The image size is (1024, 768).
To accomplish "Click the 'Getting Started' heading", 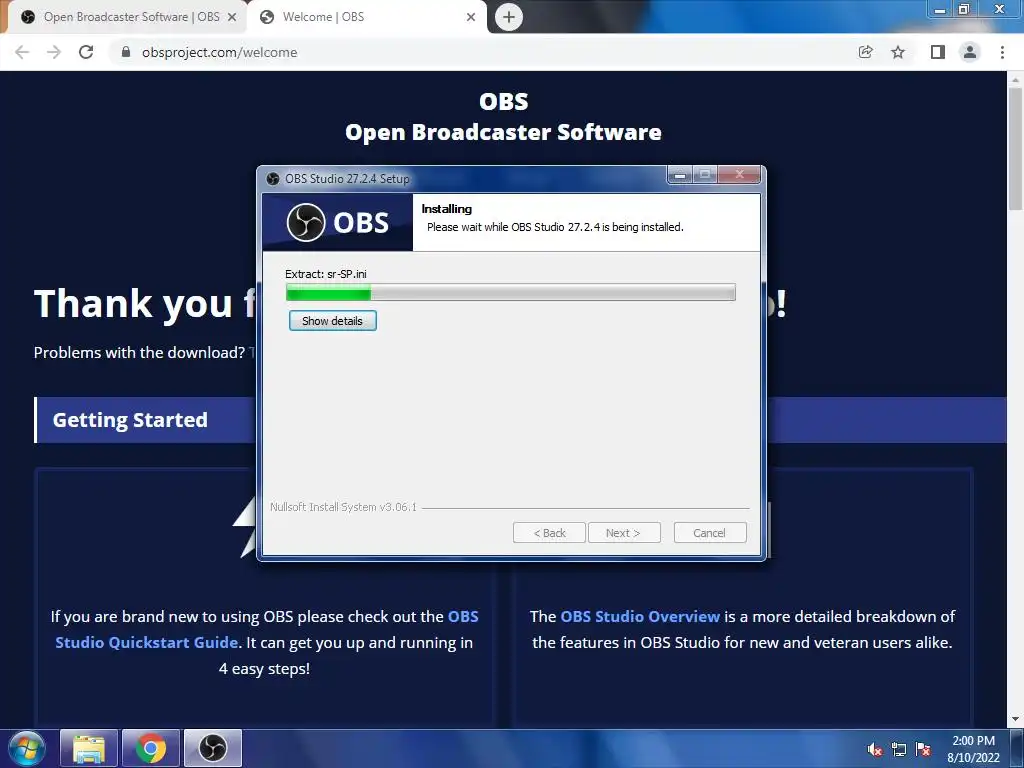I will (x=130, y=420).
